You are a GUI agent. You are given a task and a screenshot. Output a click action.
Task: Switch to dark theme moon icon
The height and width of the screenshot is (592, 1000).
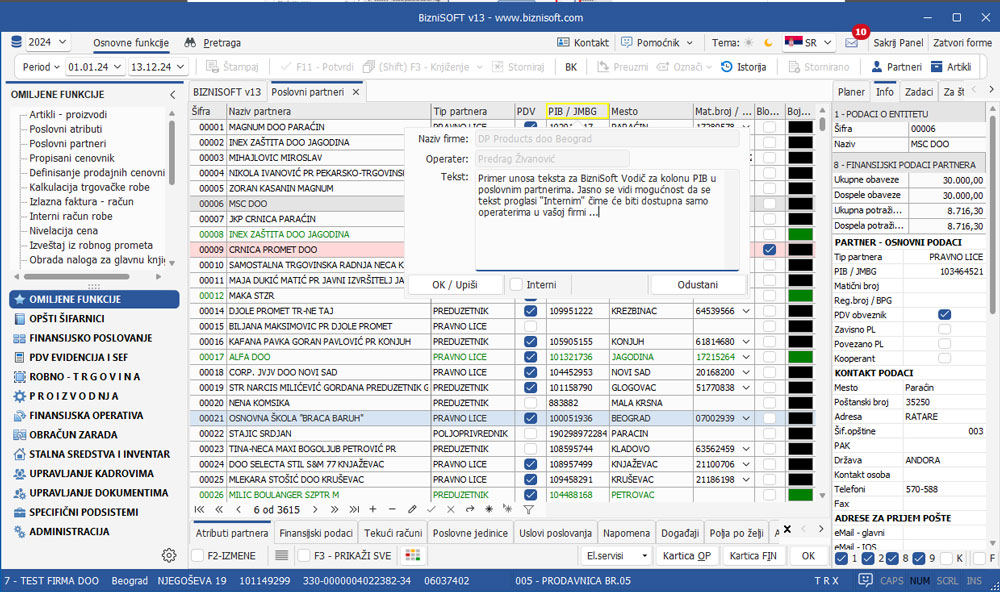[x=768, y=43]
